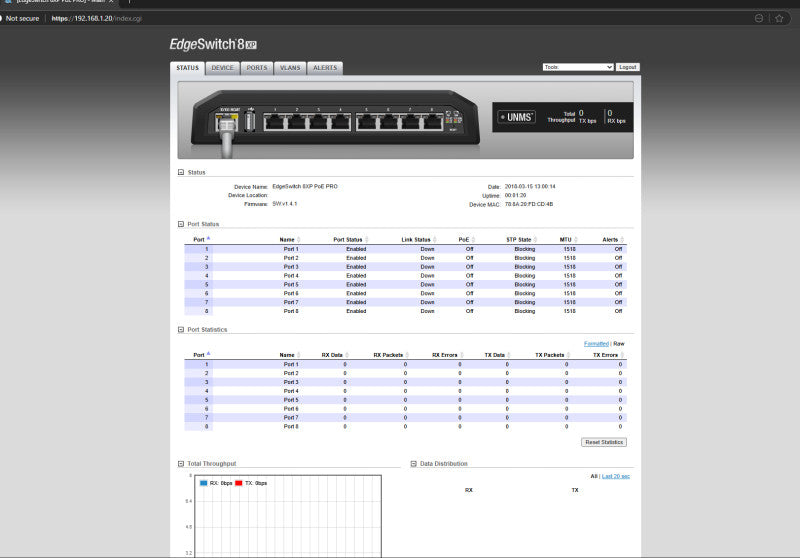Click firmware version SW.v1.4.1 text

[x=285, y=204]
